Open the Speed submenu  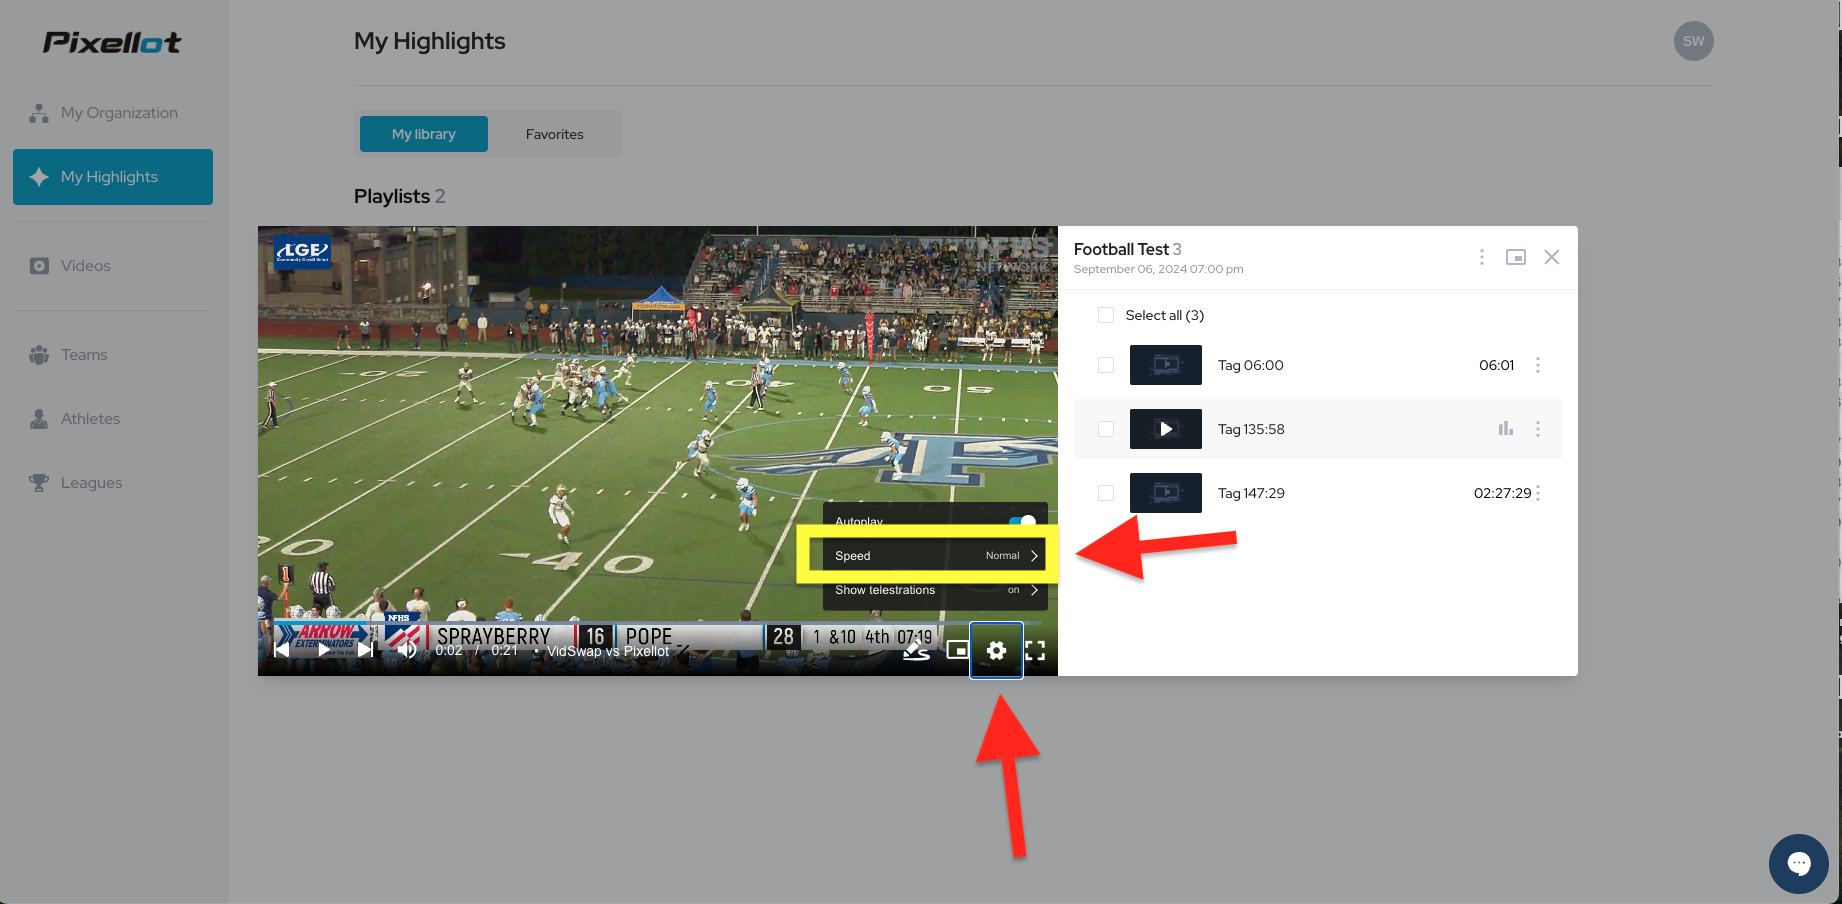point(935,556)
